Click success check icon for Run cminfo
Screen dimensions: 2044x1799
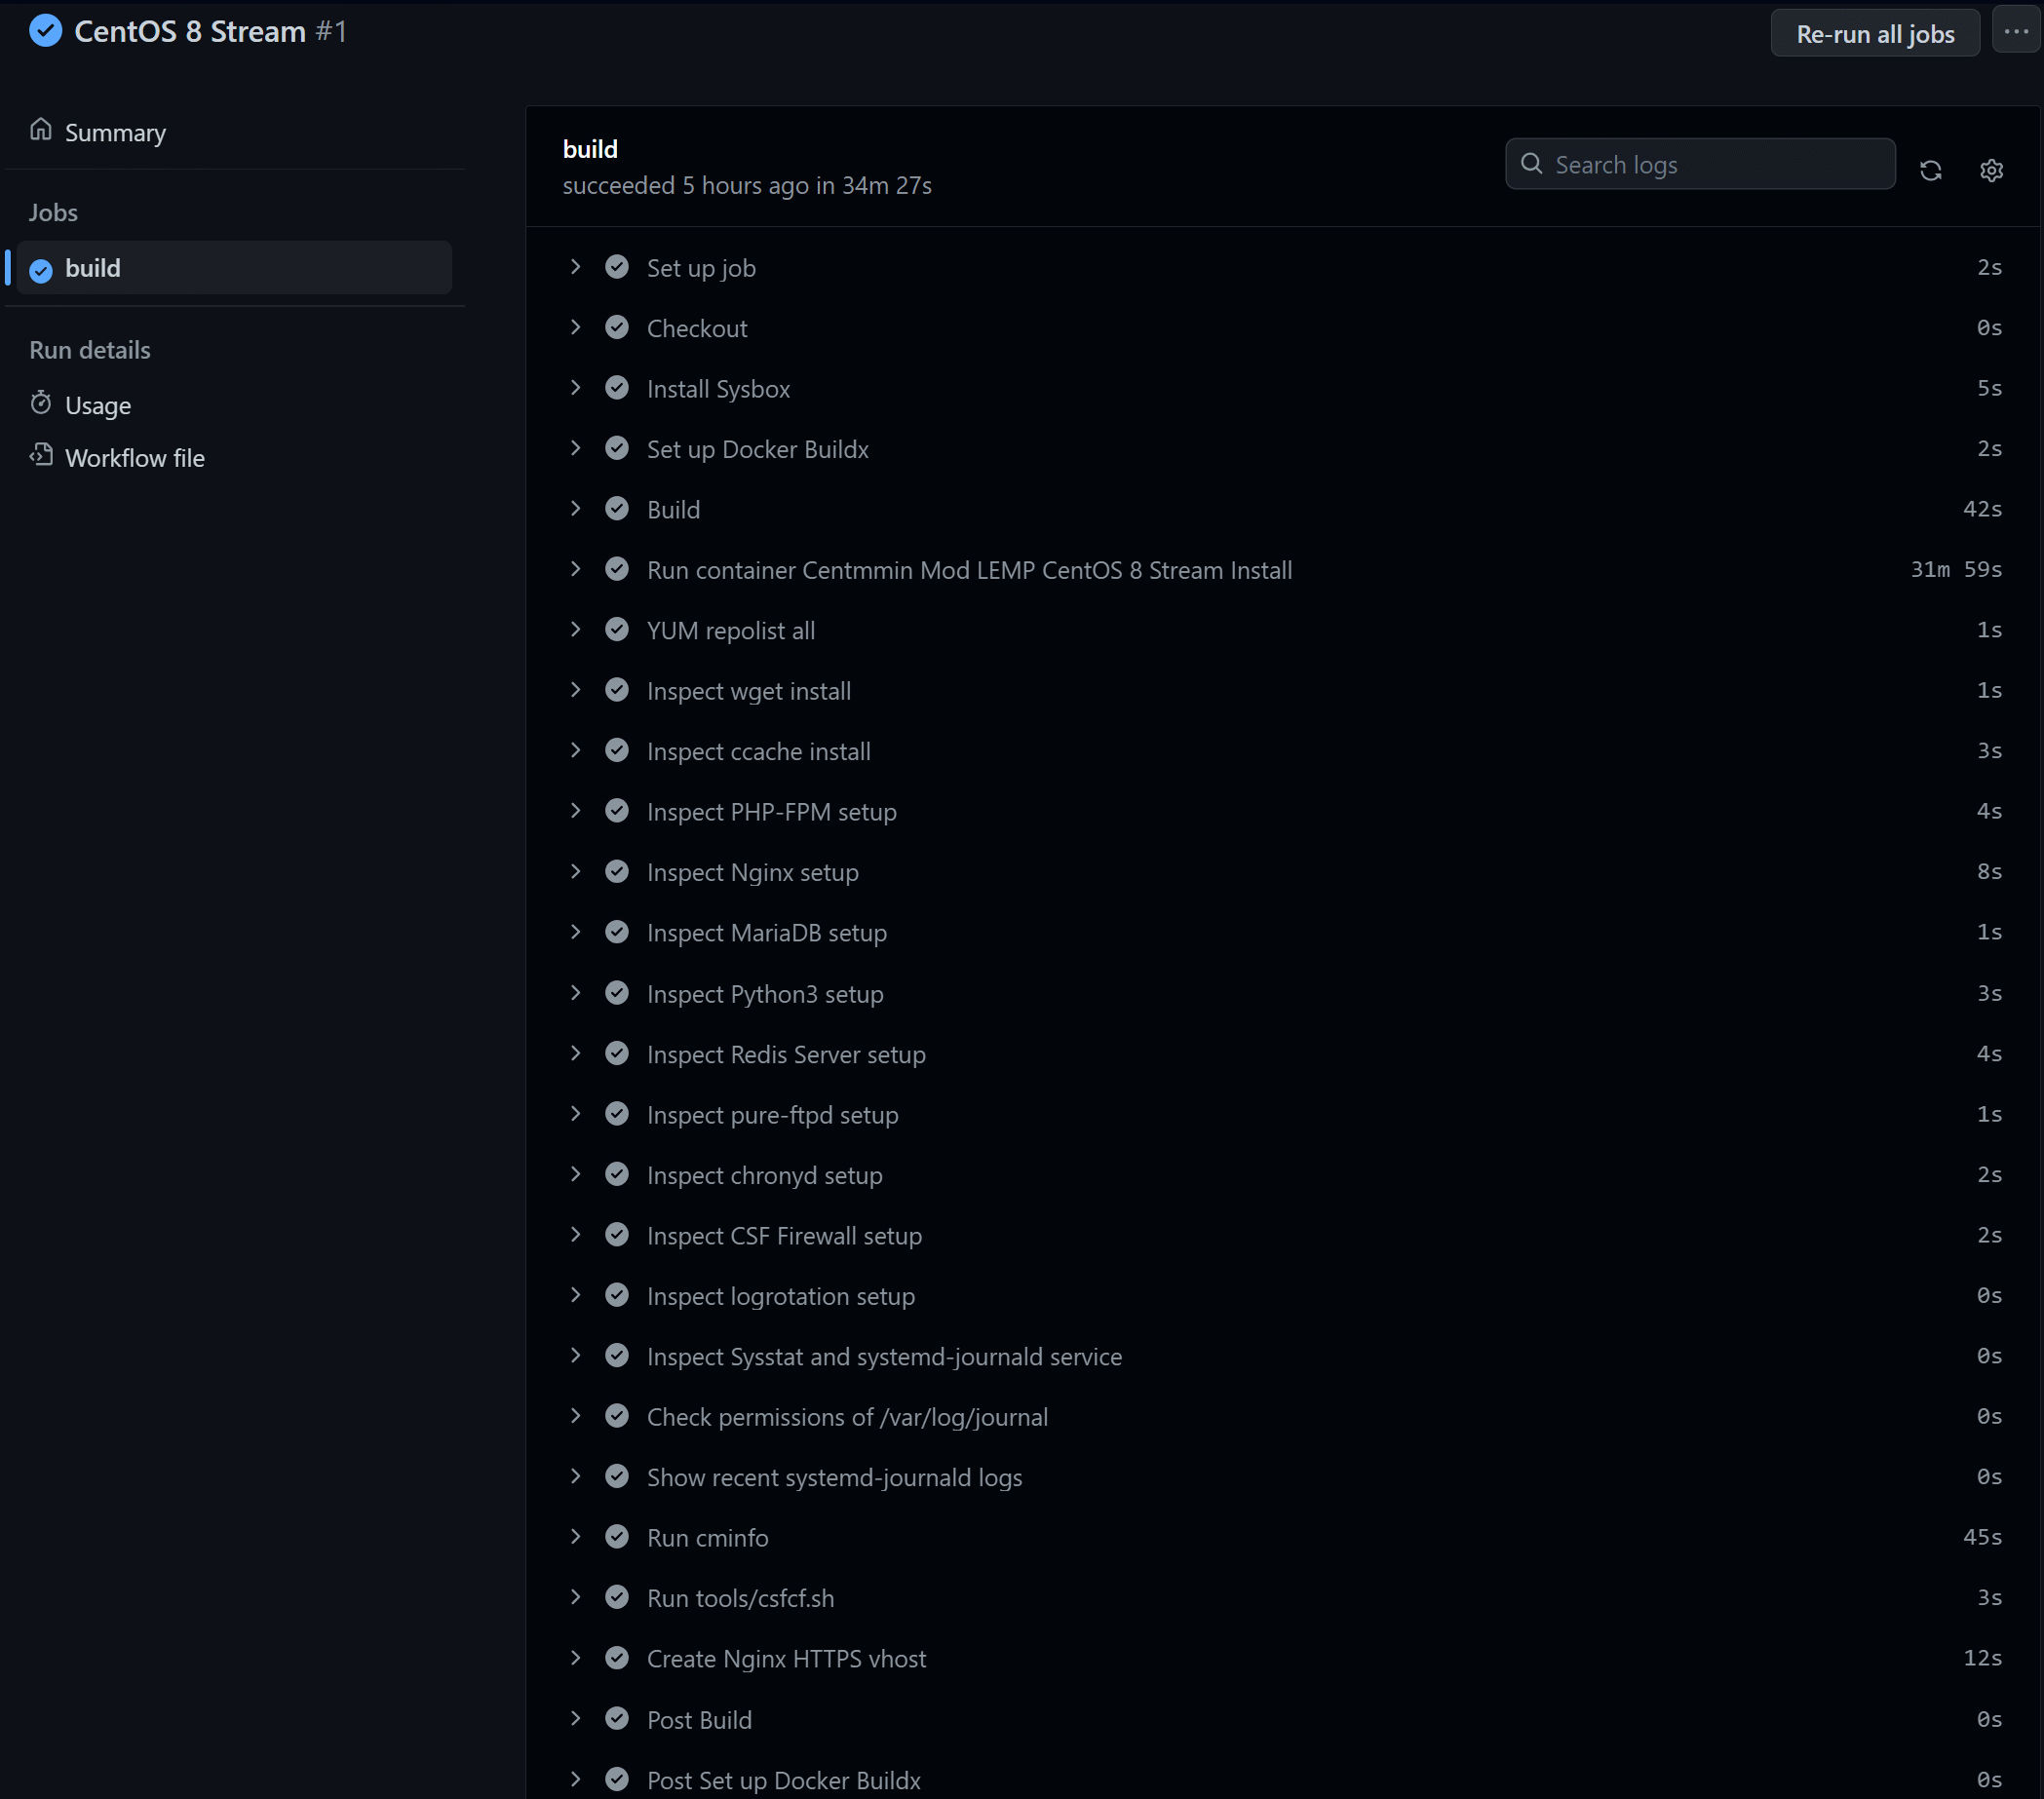click(617, 1537)
